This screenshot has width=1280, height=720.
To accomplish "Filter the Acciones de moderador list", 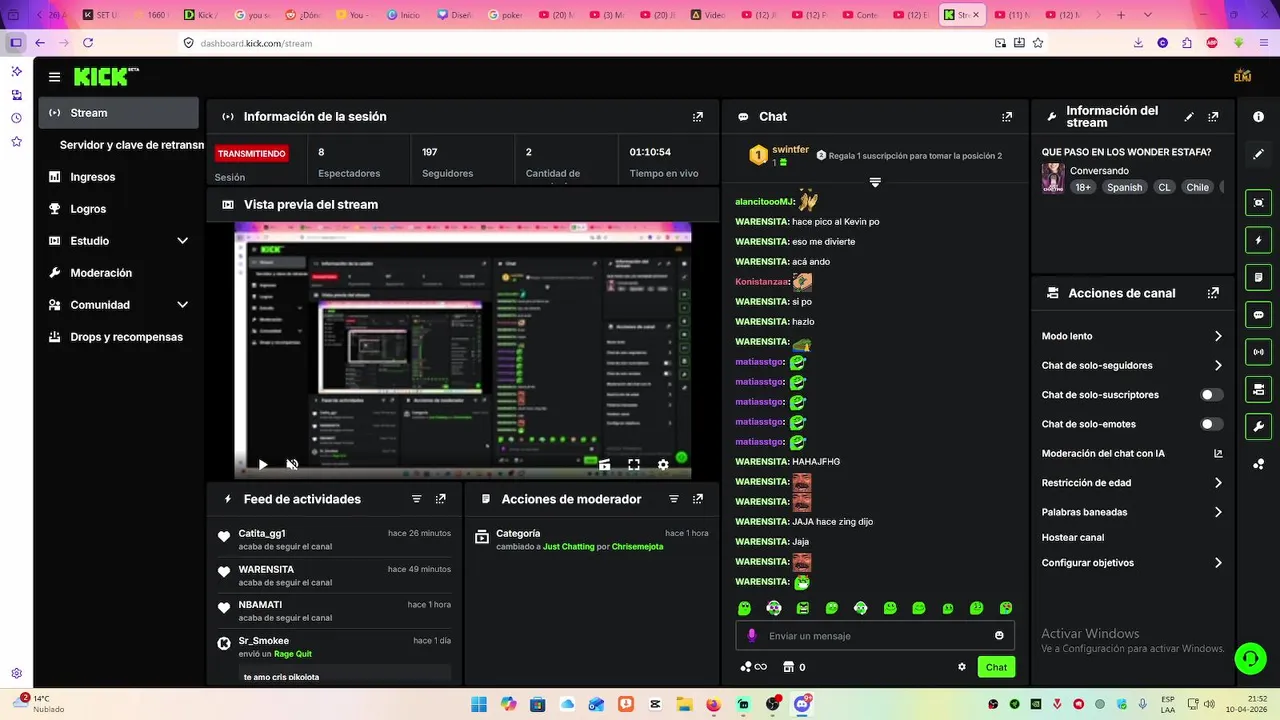I will [674, 499].
